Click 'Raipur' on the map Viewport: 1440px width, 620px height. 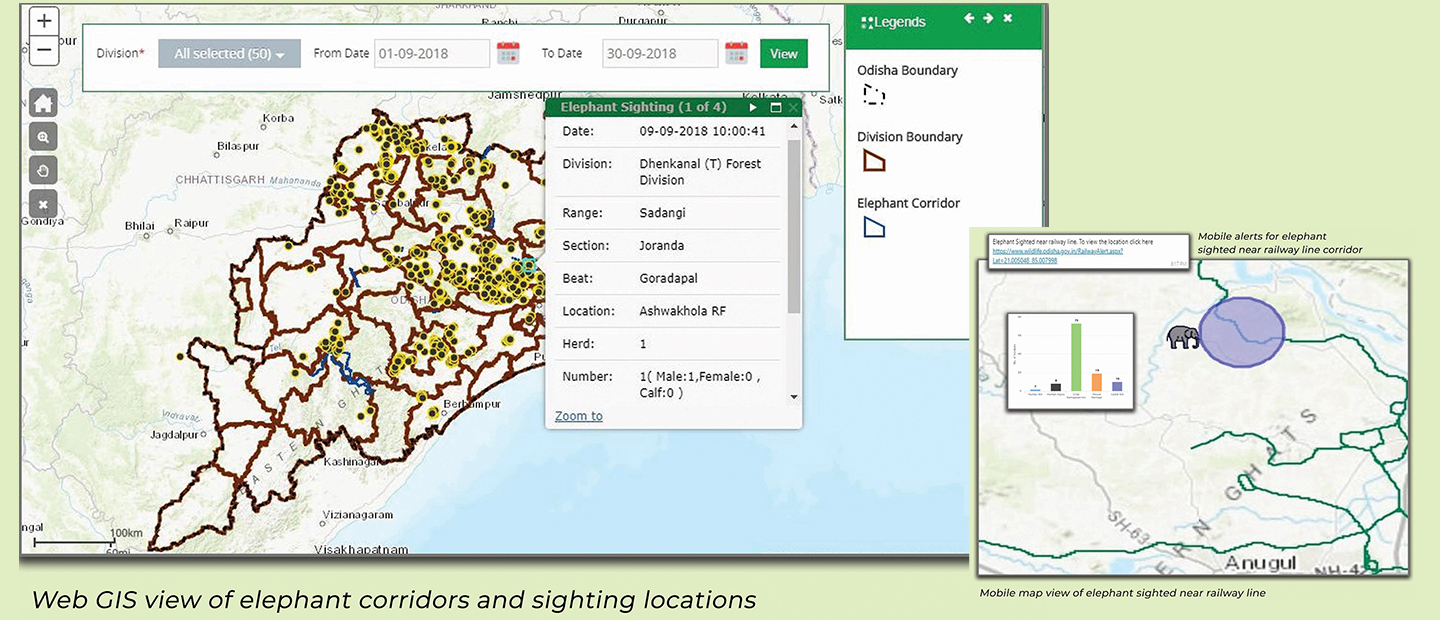(x=191, y=223)
